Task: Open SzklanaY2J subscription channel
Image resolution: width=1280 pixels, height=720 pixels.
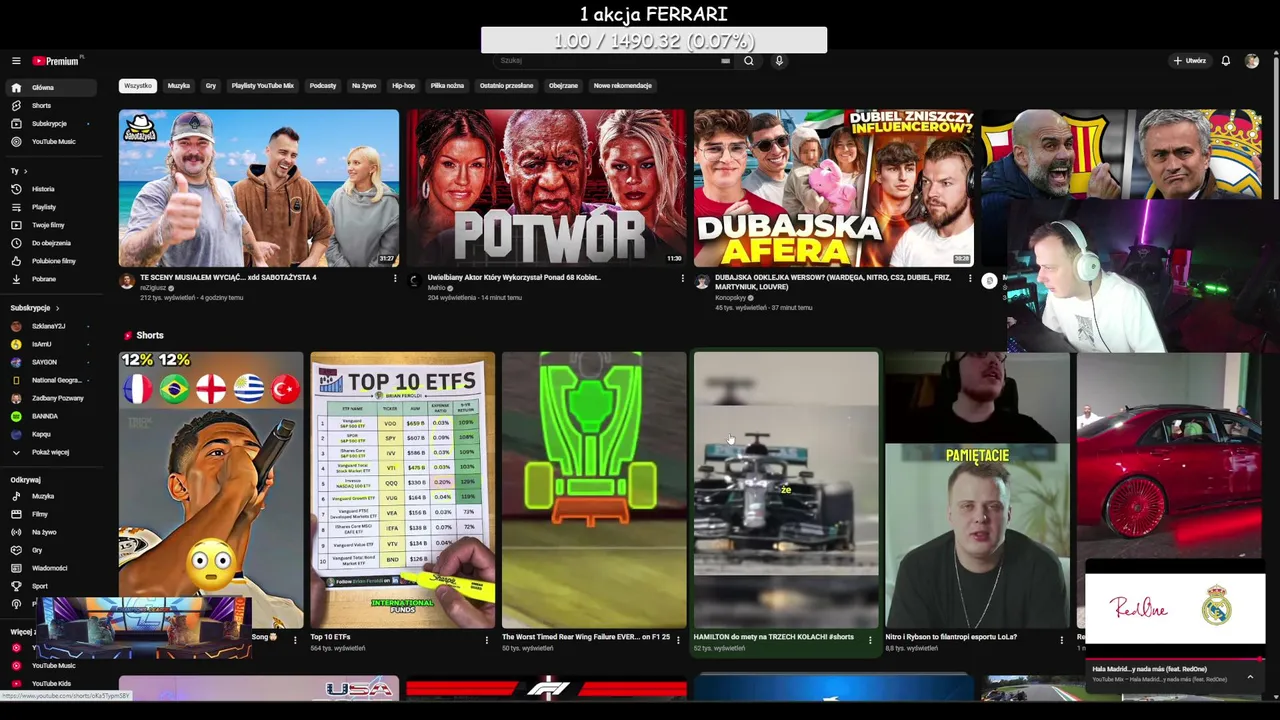Action: (x=48, y=326)
